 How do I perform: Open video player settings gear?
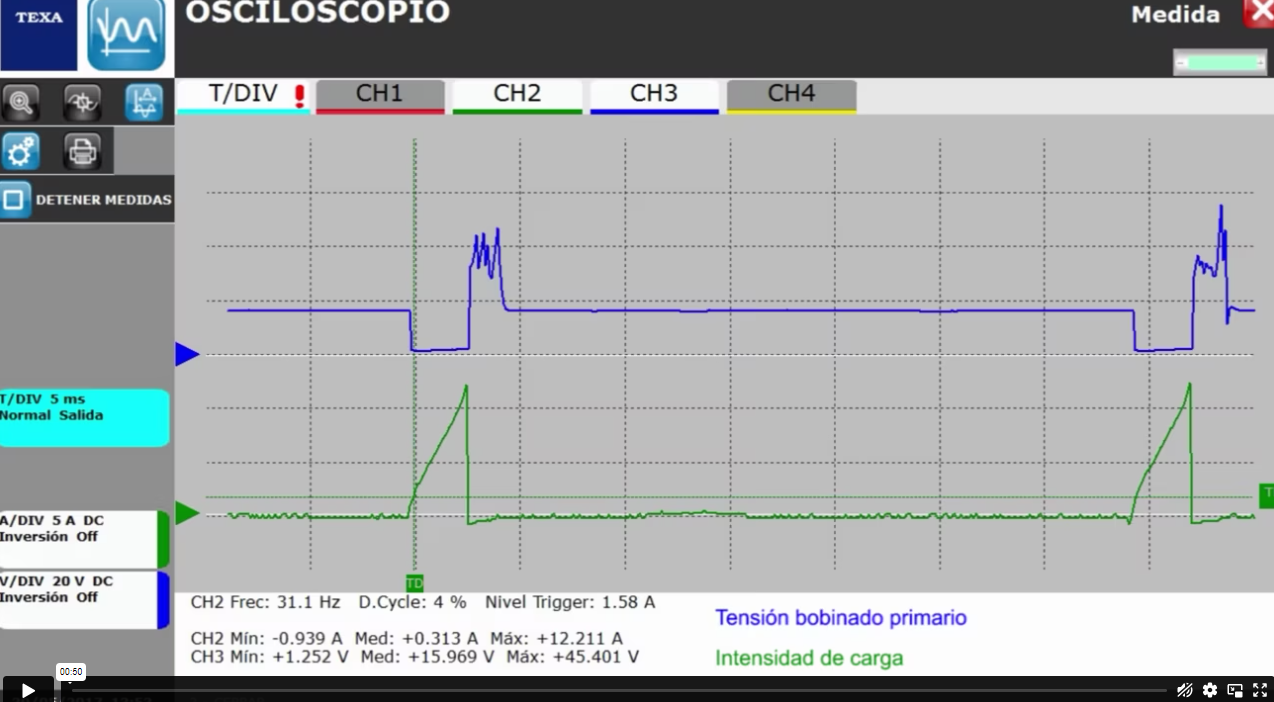[x=1210, y=690]
